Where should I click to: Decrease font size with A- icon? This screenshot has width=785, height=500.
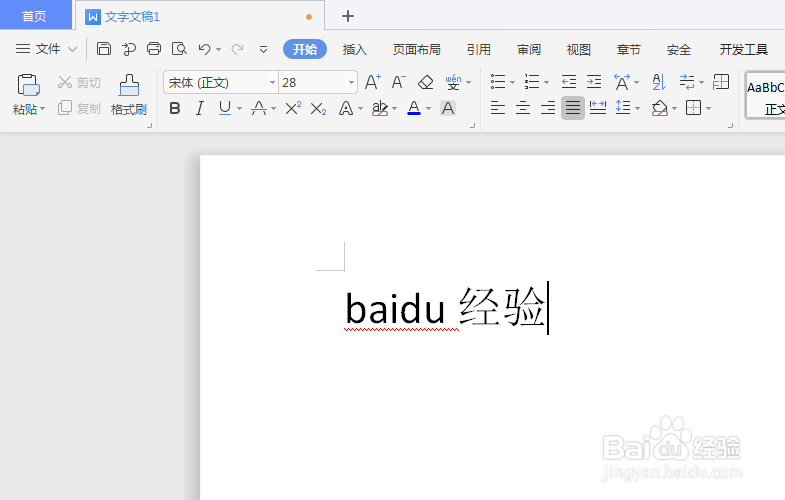click(x=399, y=82)
